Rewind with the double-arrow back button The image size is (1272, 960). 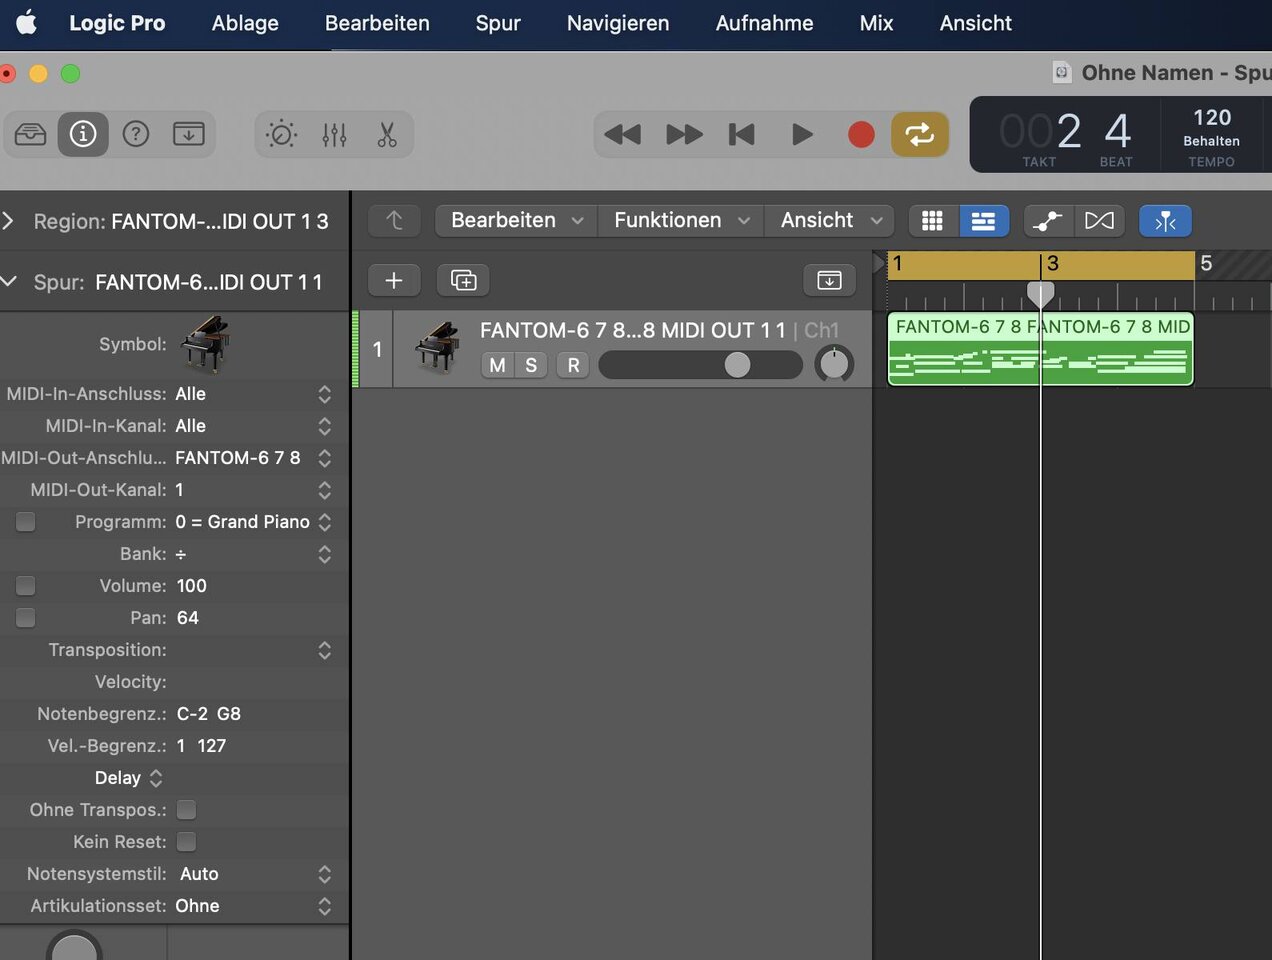point(622,134)
